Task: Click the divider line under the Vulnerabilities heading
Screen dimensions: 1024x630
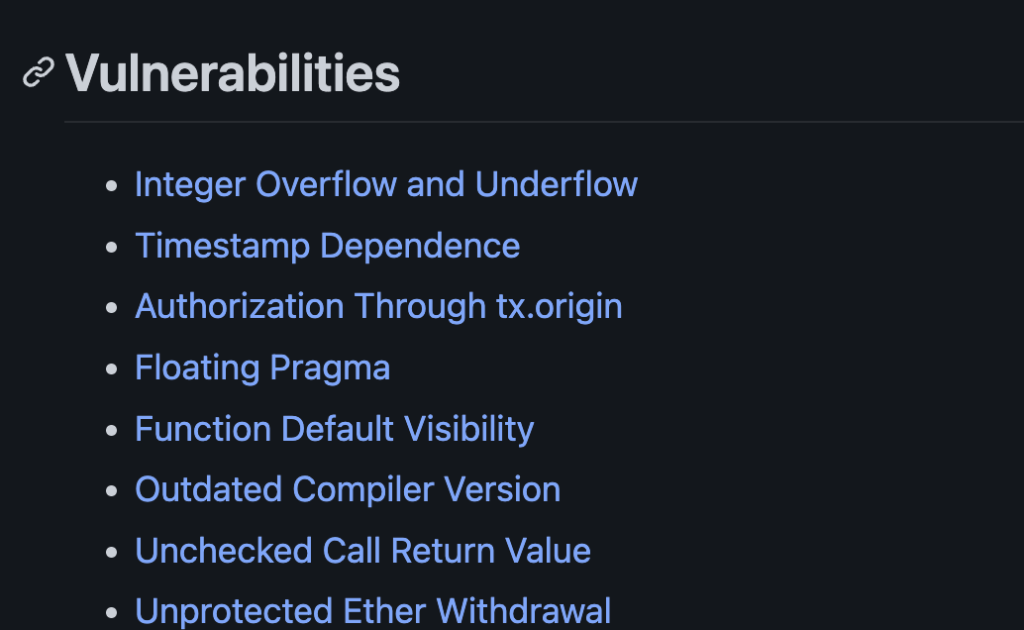Action: 540,122
